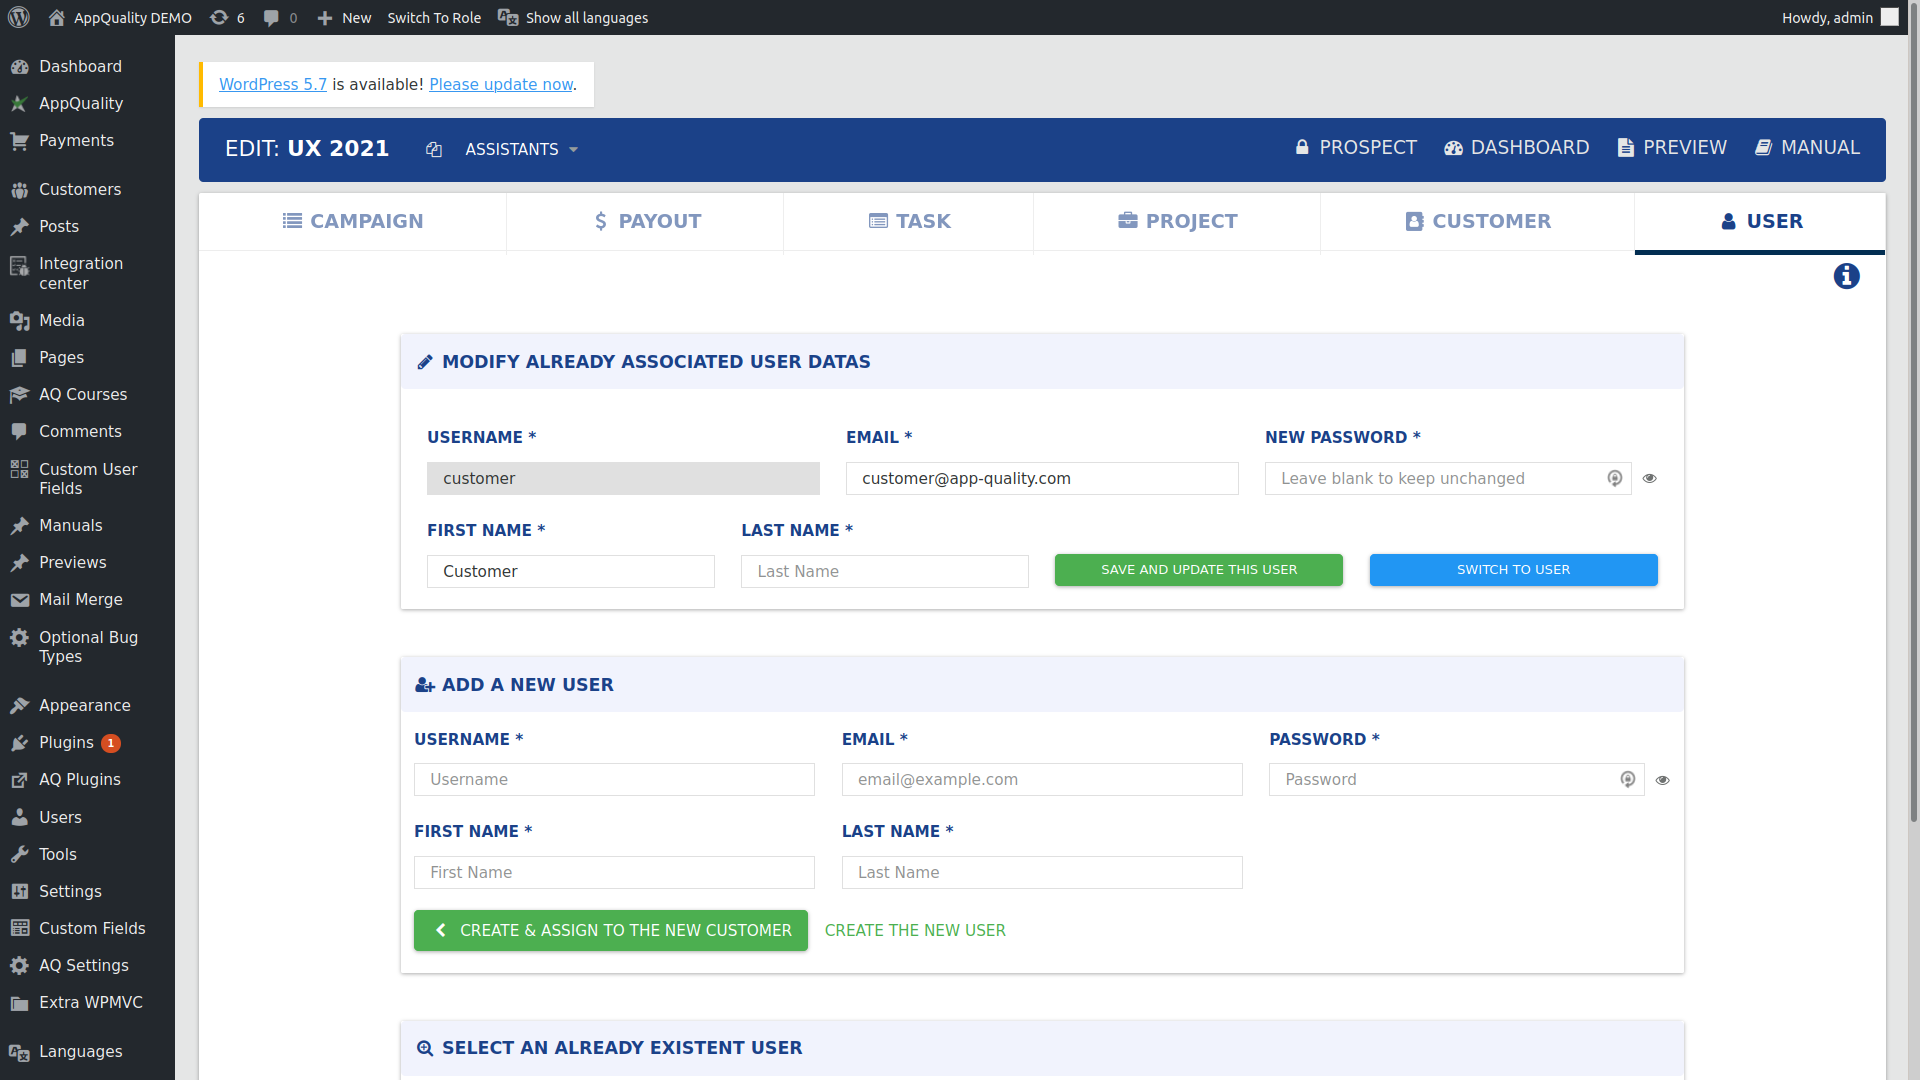Follow the Please update now link
The height and width of the screenshot is (1080, 1920).
click(x=501, y=84)
